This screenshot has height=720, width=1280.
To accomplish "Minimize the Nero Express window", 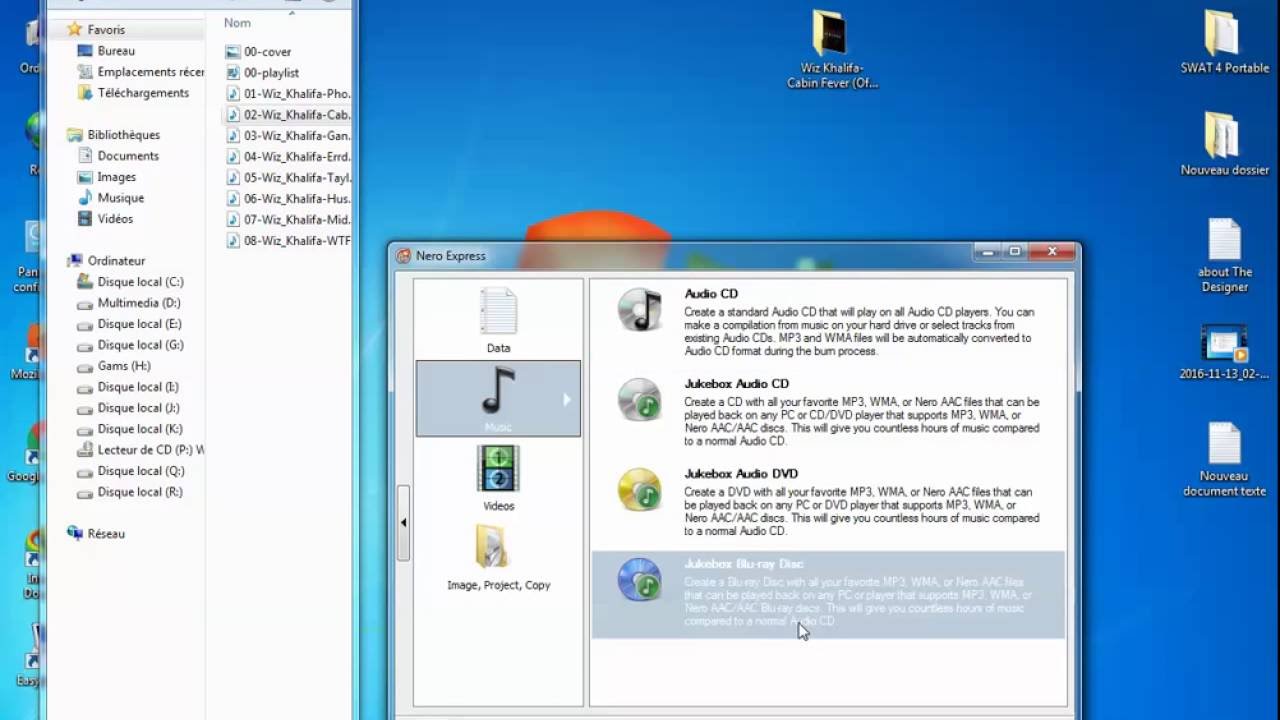I will (989, 252).
